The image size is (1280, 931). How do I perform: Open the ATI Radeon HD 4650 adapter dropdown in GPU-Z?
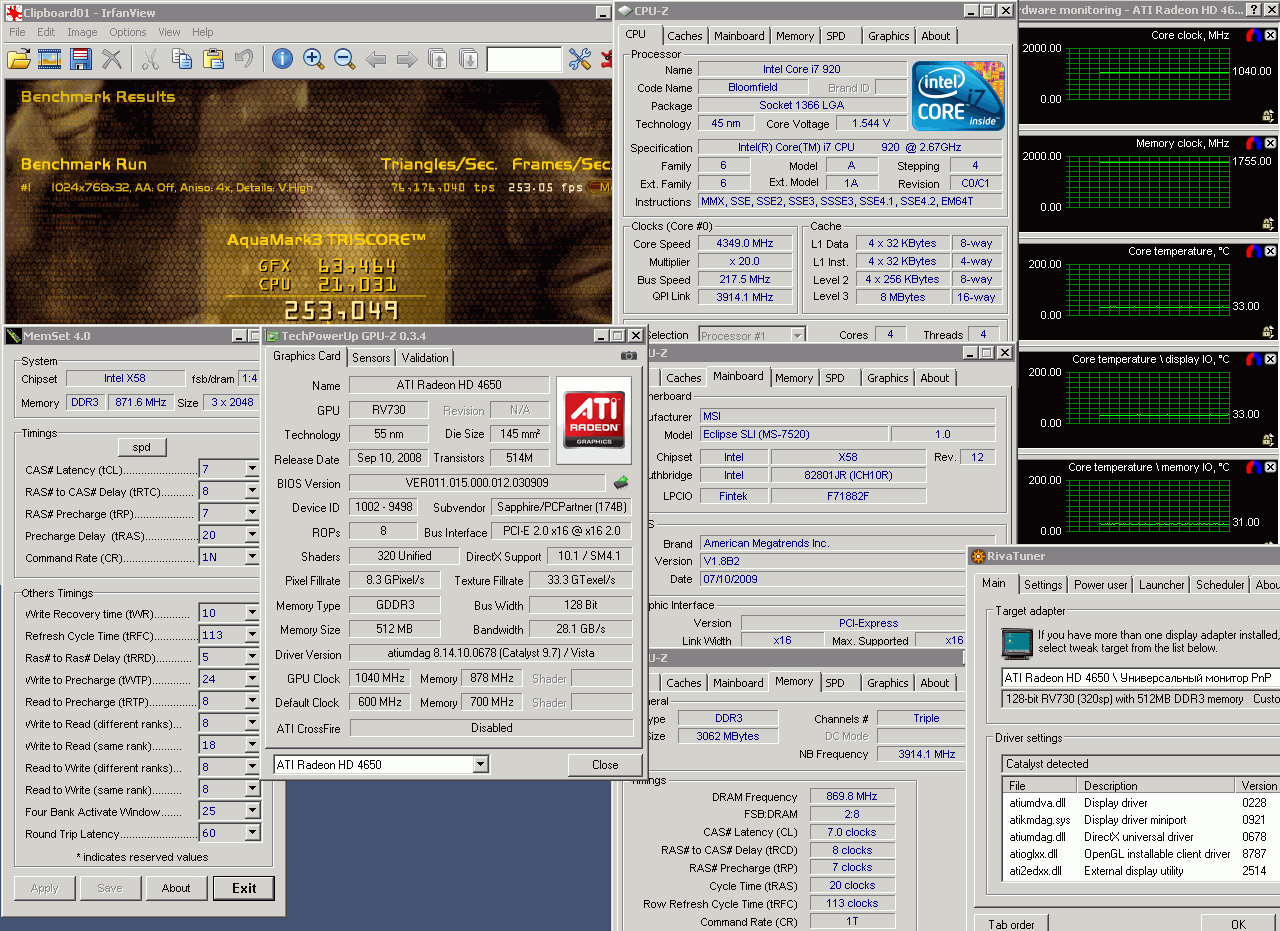[481, 765]
